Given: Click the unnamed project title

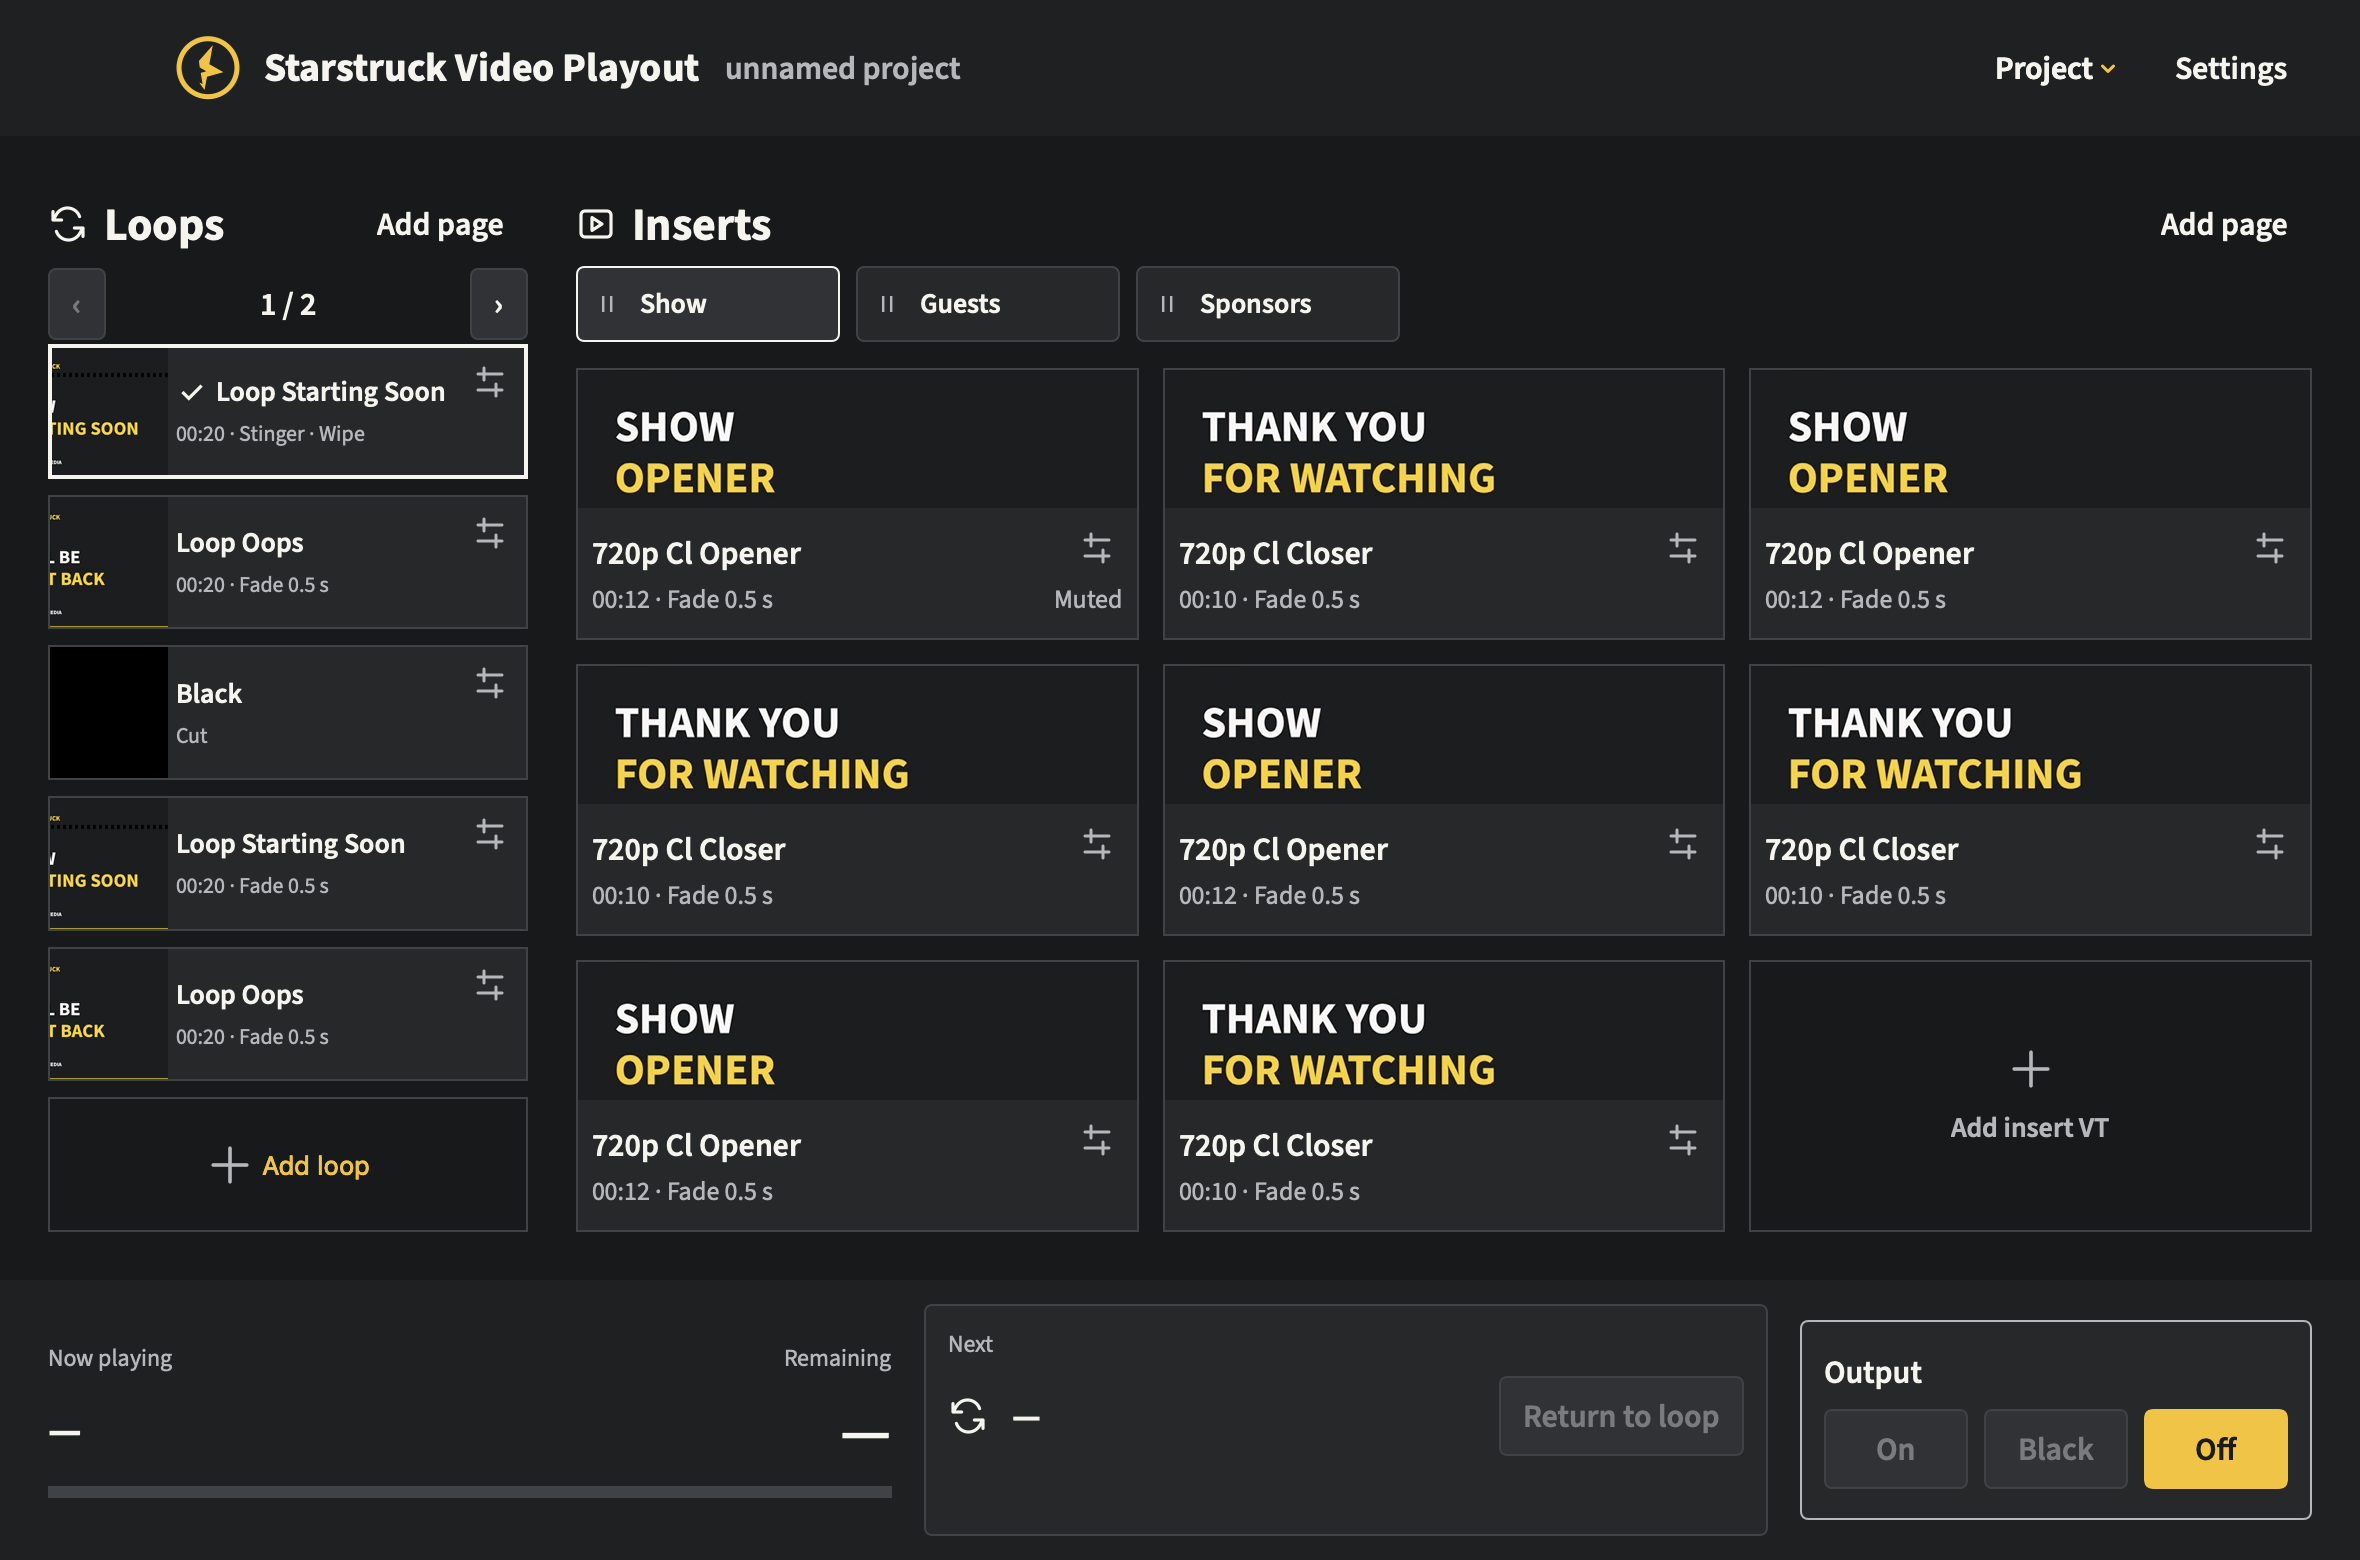Looking at the screenshot, I should (842, 68).
